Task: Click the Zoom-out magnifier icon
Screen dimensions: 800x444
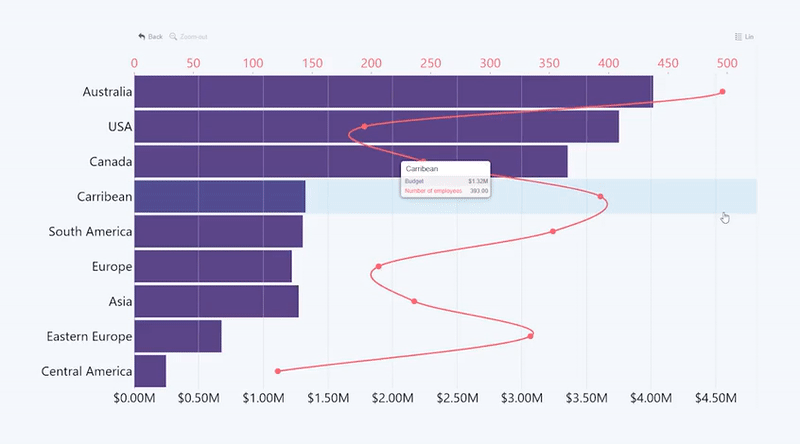Action: pos(173,36)
